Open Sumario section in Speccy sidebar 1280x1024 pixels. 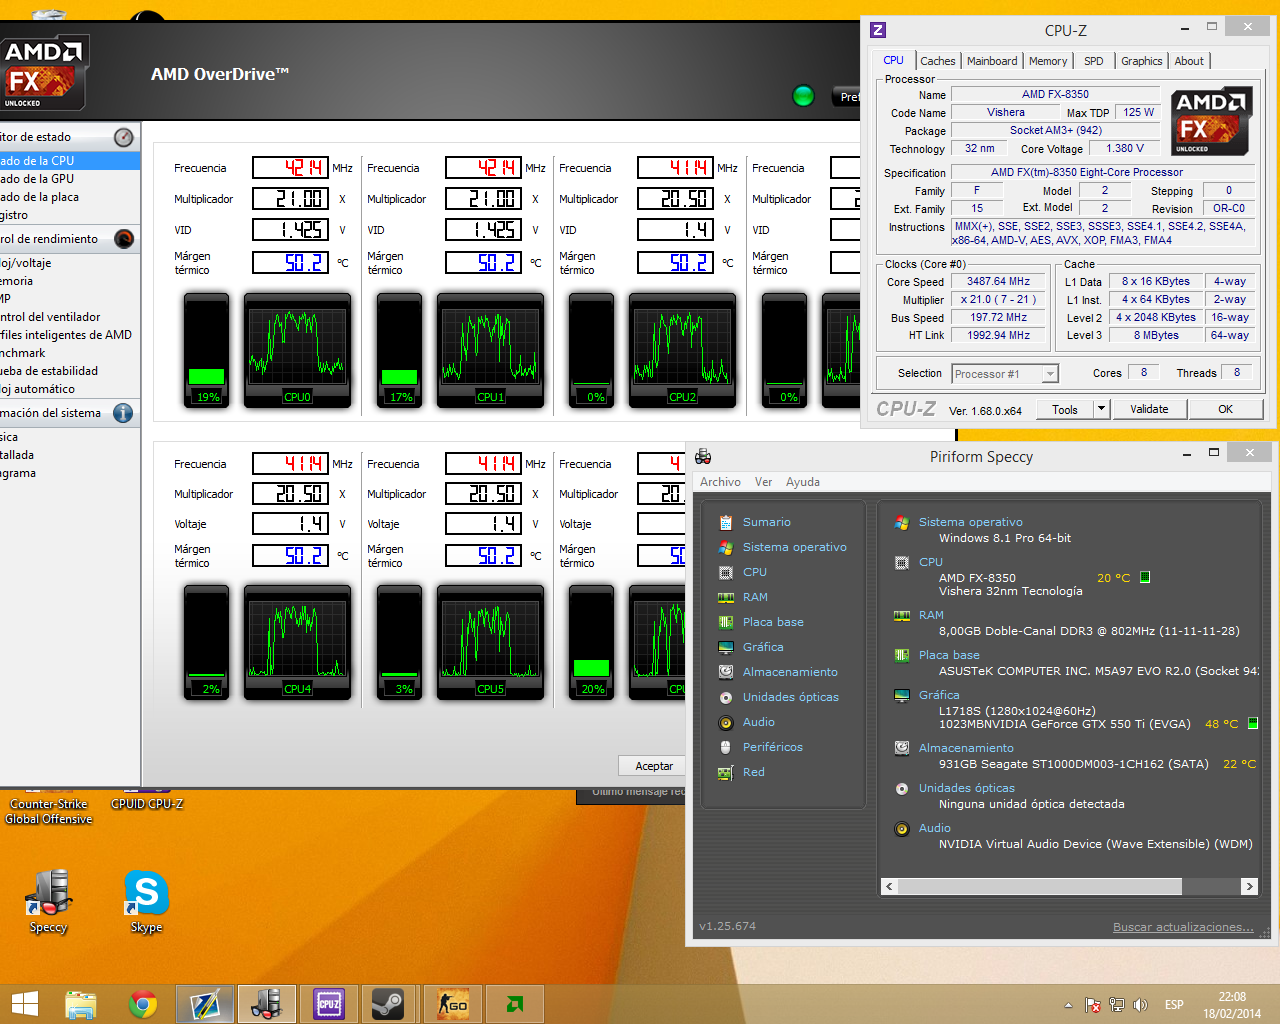(x=766, y=522)
